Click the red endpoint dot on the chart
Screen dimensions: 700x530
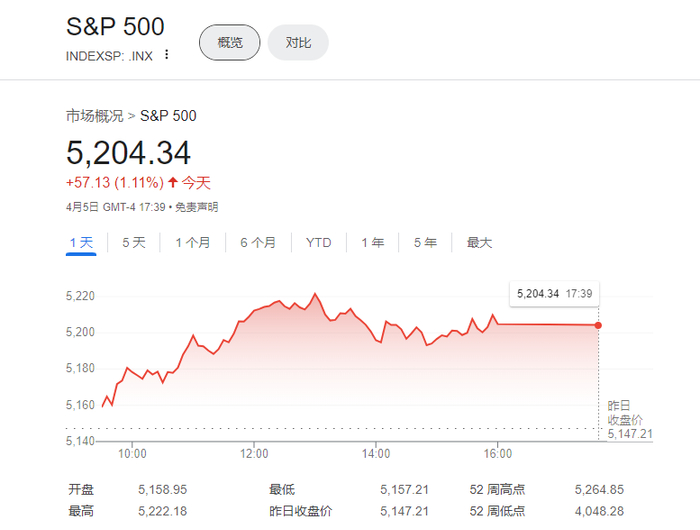coord(598,325)
